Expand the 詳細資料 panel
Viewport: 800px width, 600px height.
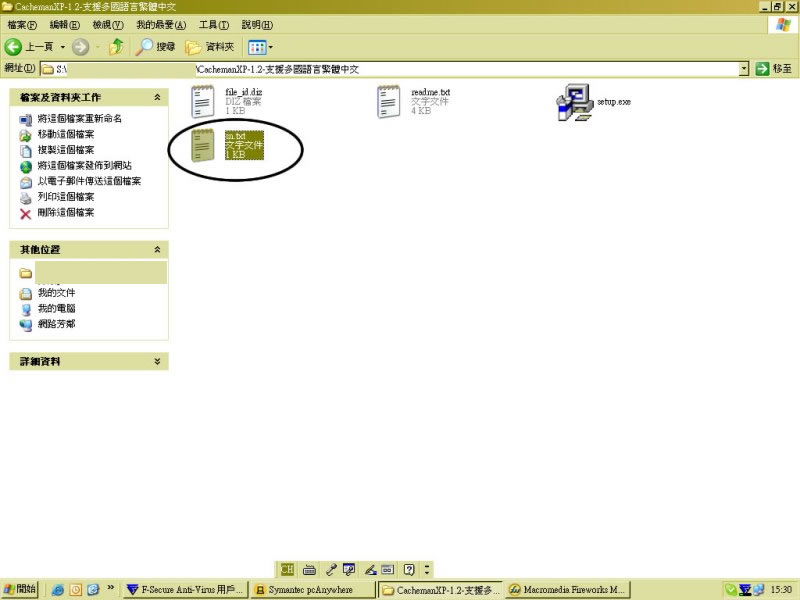(157, 361)
